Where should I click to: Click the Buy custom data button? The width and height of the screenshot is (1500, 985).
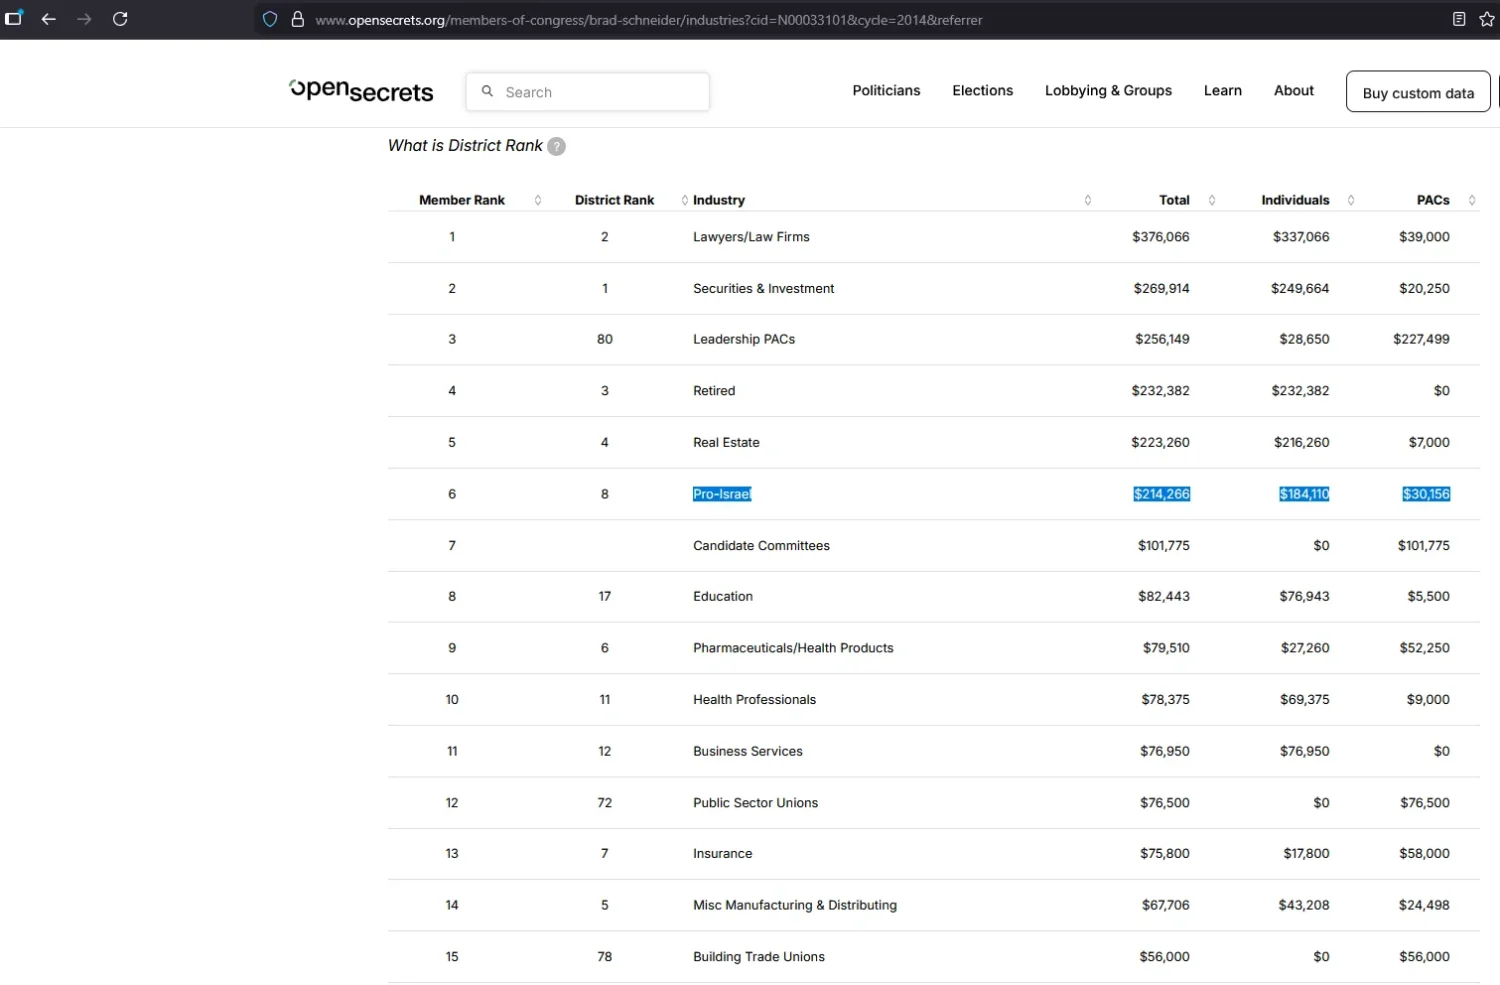1418,91
